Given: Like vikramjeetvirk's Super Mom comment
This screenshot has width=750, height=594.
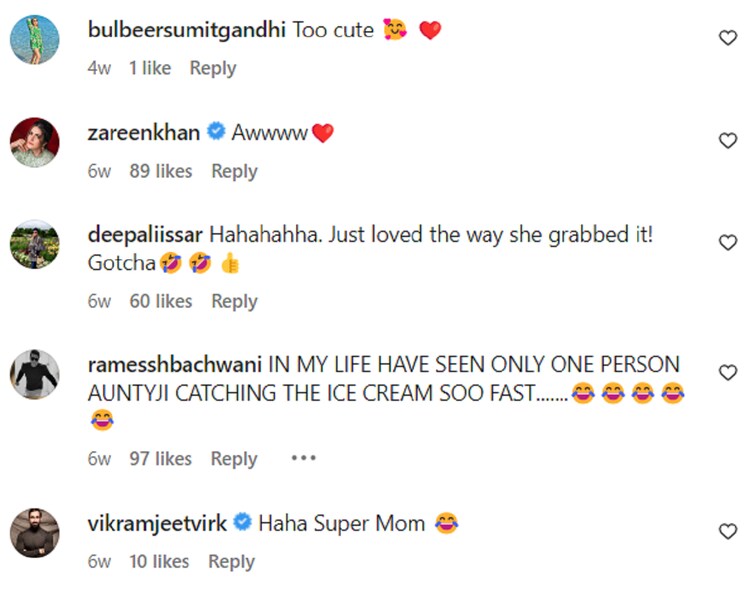Looking at the screenshot, I should pyautogui.click(x=728, y=532).
